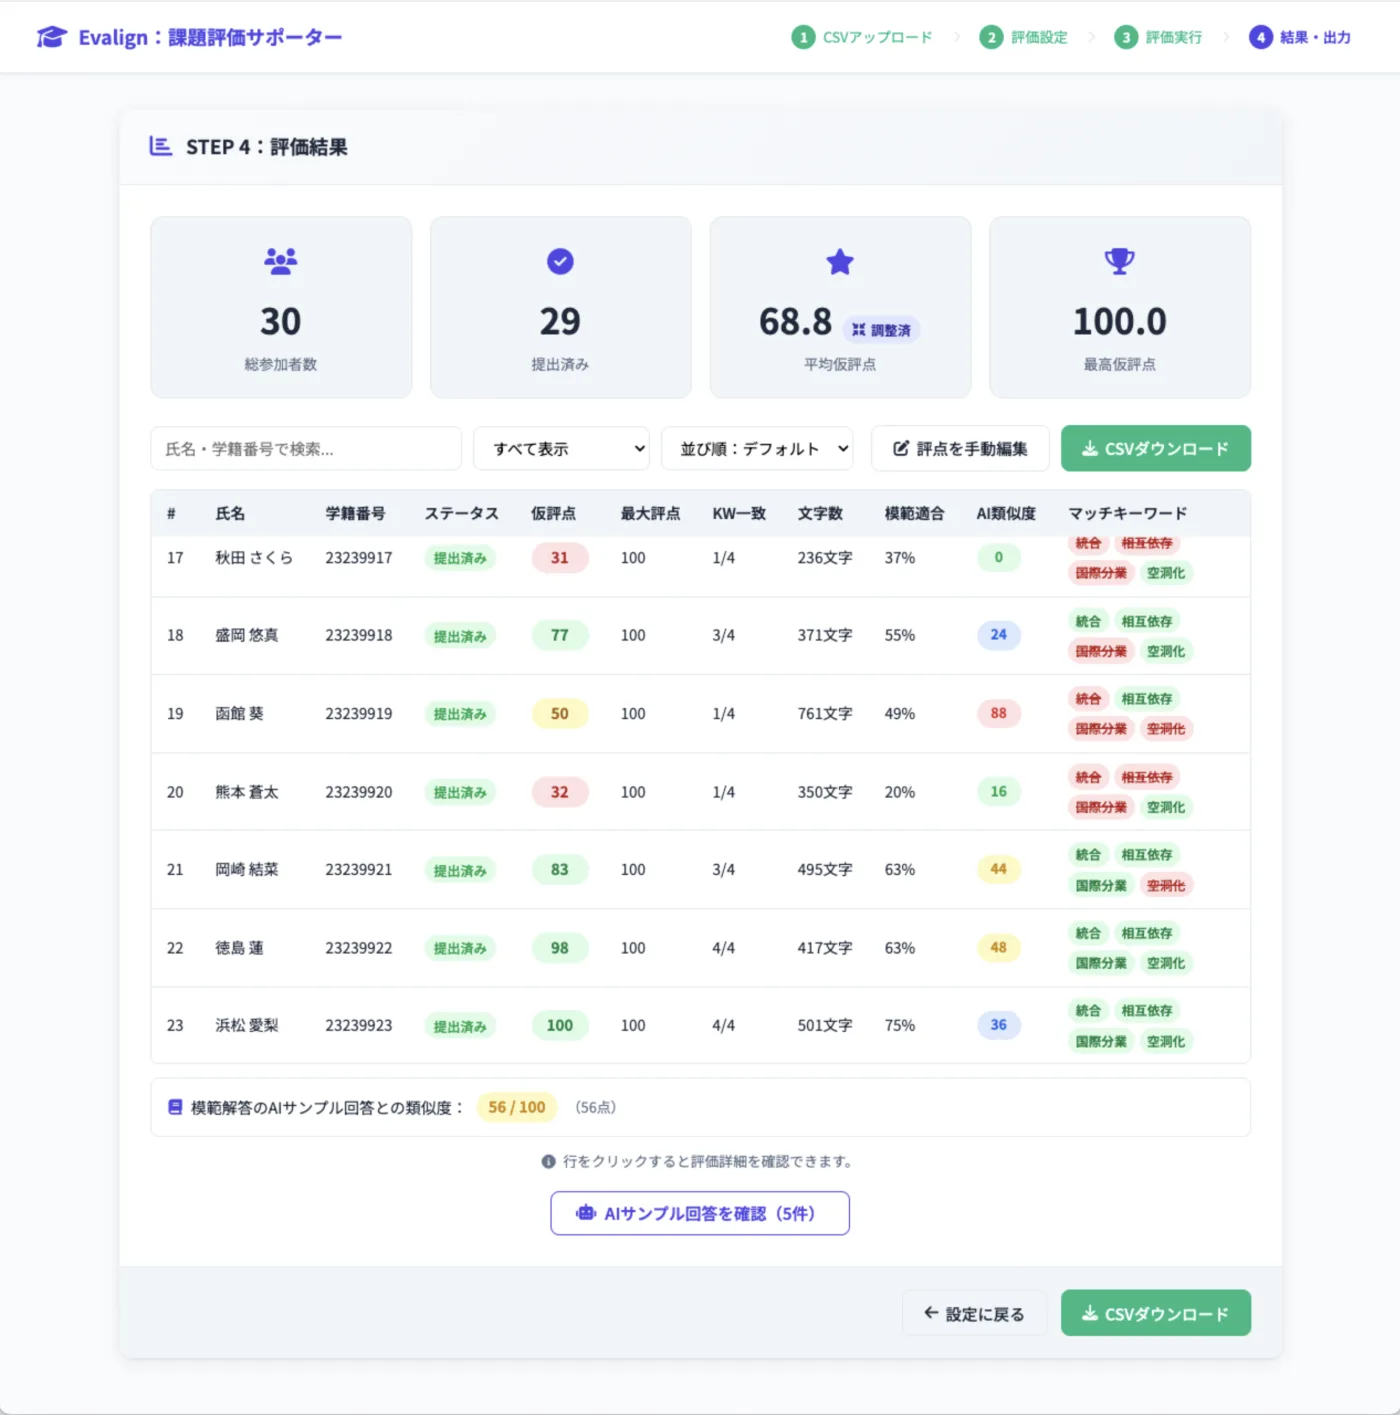Click the CSVダウンロード button above the table
Image resolution: width=1400 pixels, height=1415 pixels.
coord(1156,449)
